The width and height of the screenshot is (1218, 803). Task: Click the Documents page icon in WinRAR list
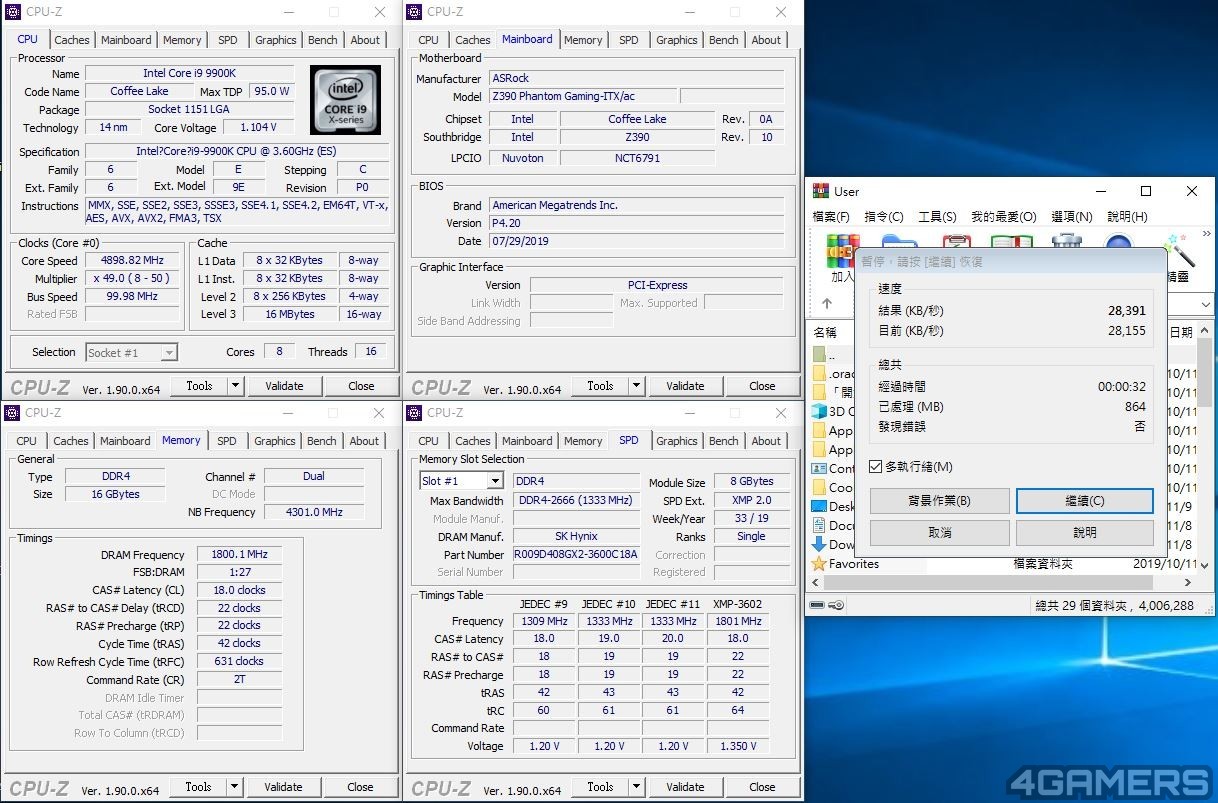tap(819, 525)
